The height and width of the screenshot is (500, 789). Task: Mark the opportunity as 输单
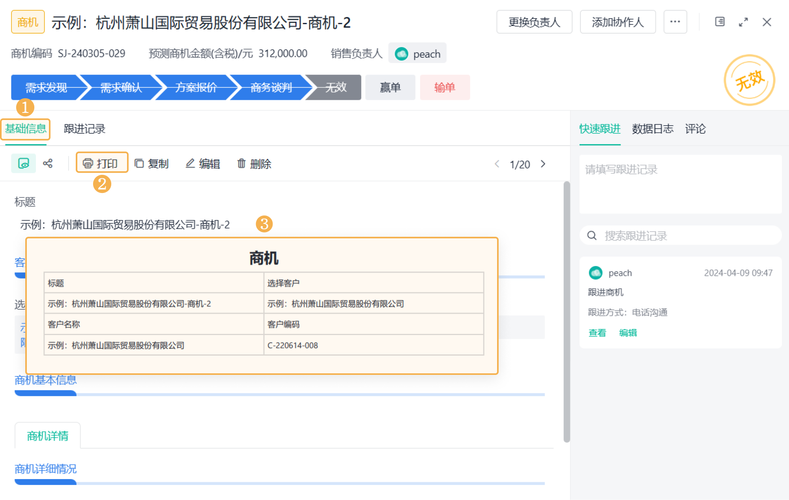point(445,88)
